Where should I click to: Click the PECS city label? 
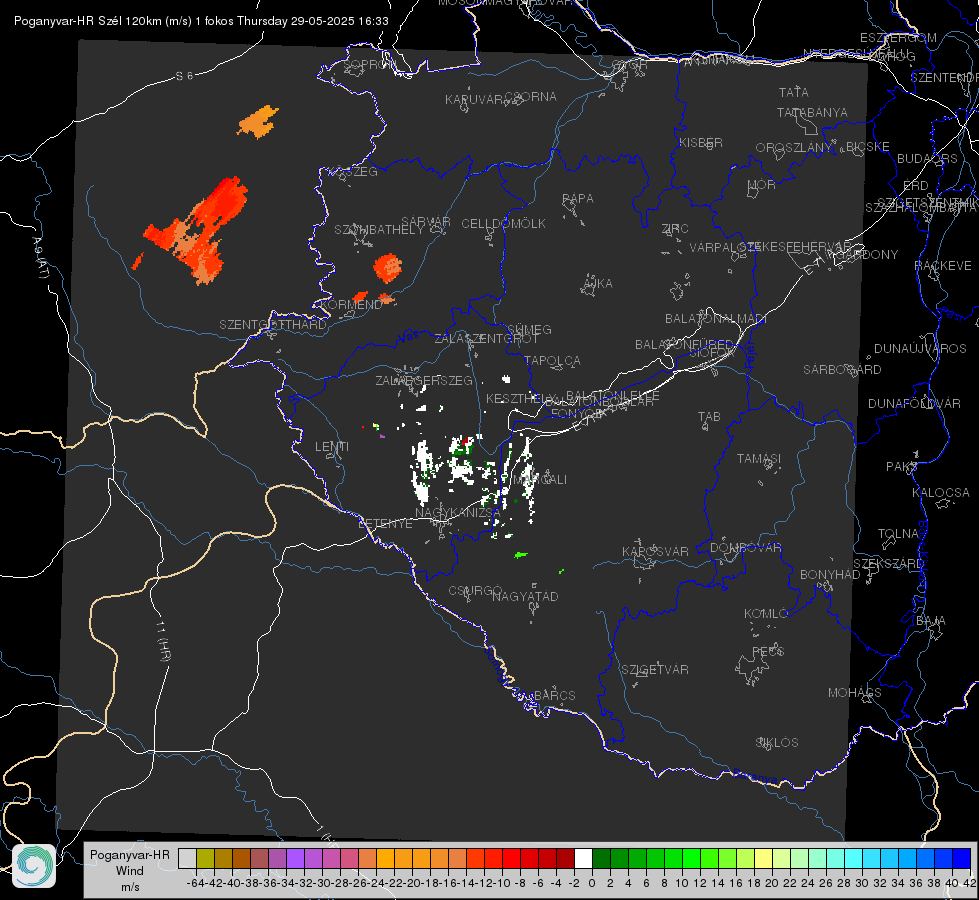(x=767, y=652)
